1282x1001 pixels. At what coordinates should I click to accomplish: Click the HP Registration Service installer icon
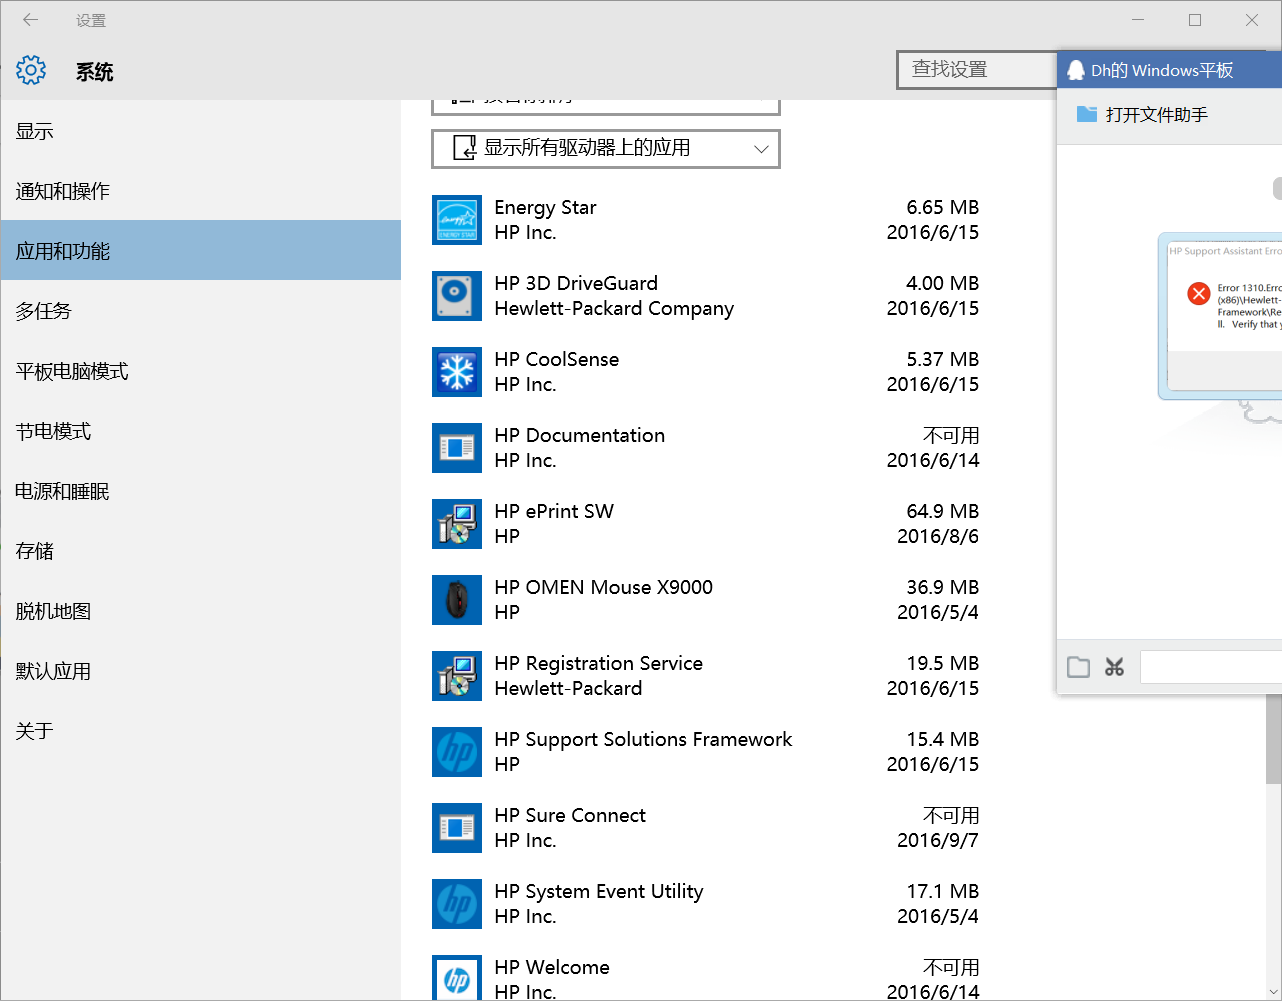point(457,676)
